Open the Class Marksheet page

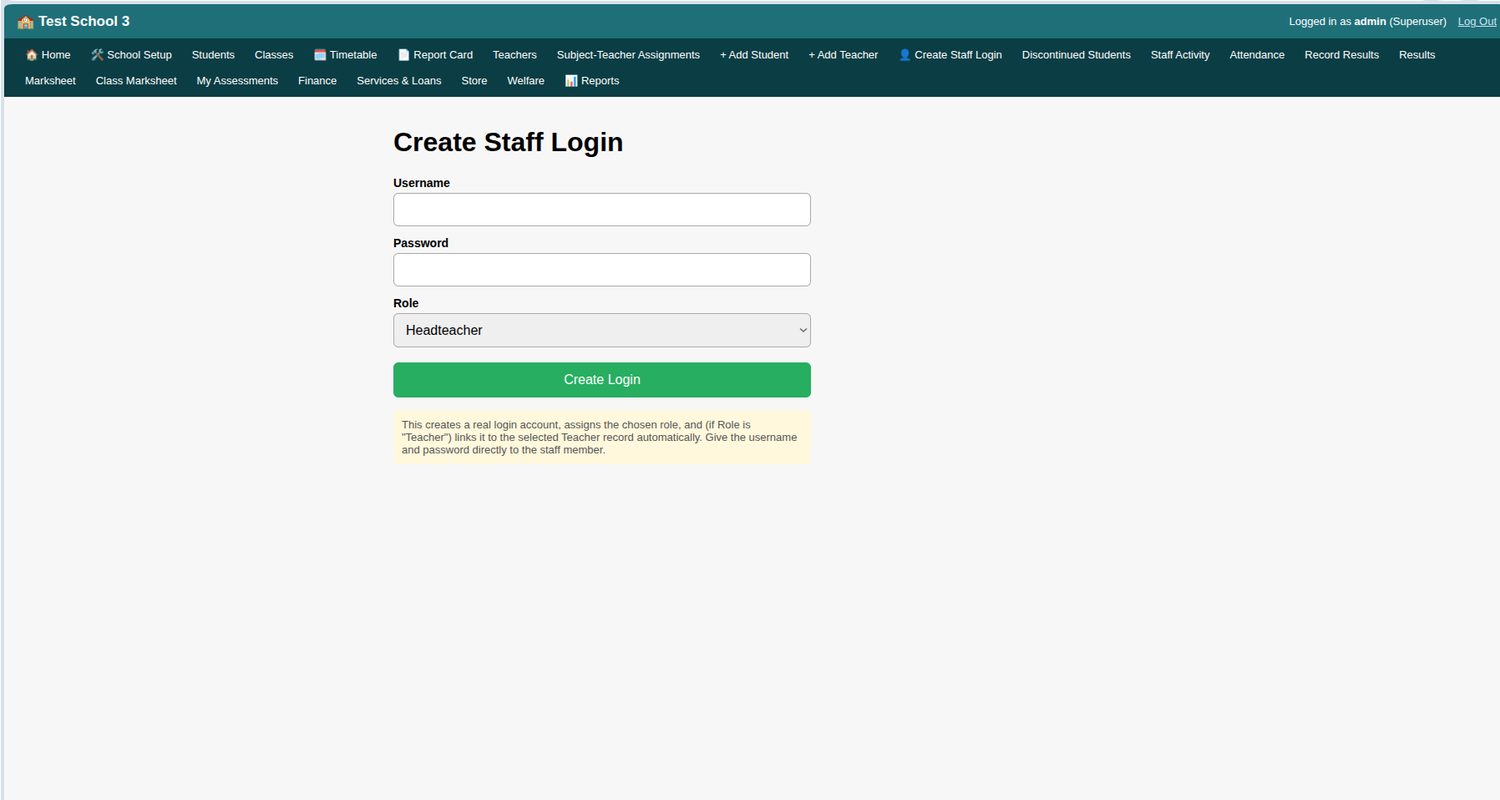(136, 81)
